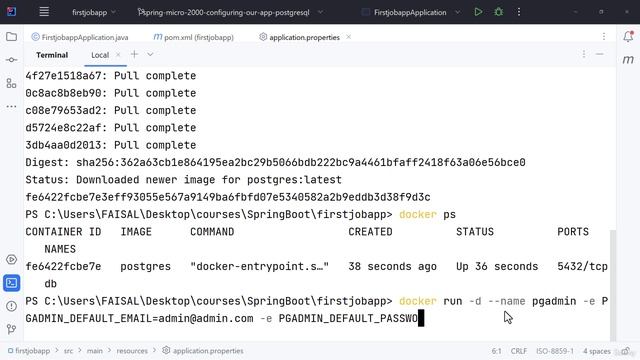Viewport: 640px width, 360px height.
Task: Expand terminal session type dropdown arrow
Action: [150, 54]
